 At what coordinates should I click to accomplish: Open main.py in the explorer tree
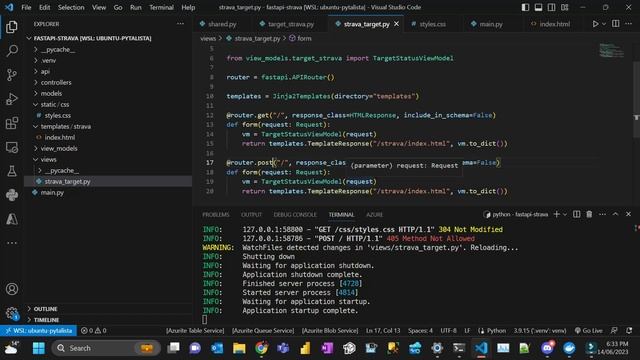52,193
